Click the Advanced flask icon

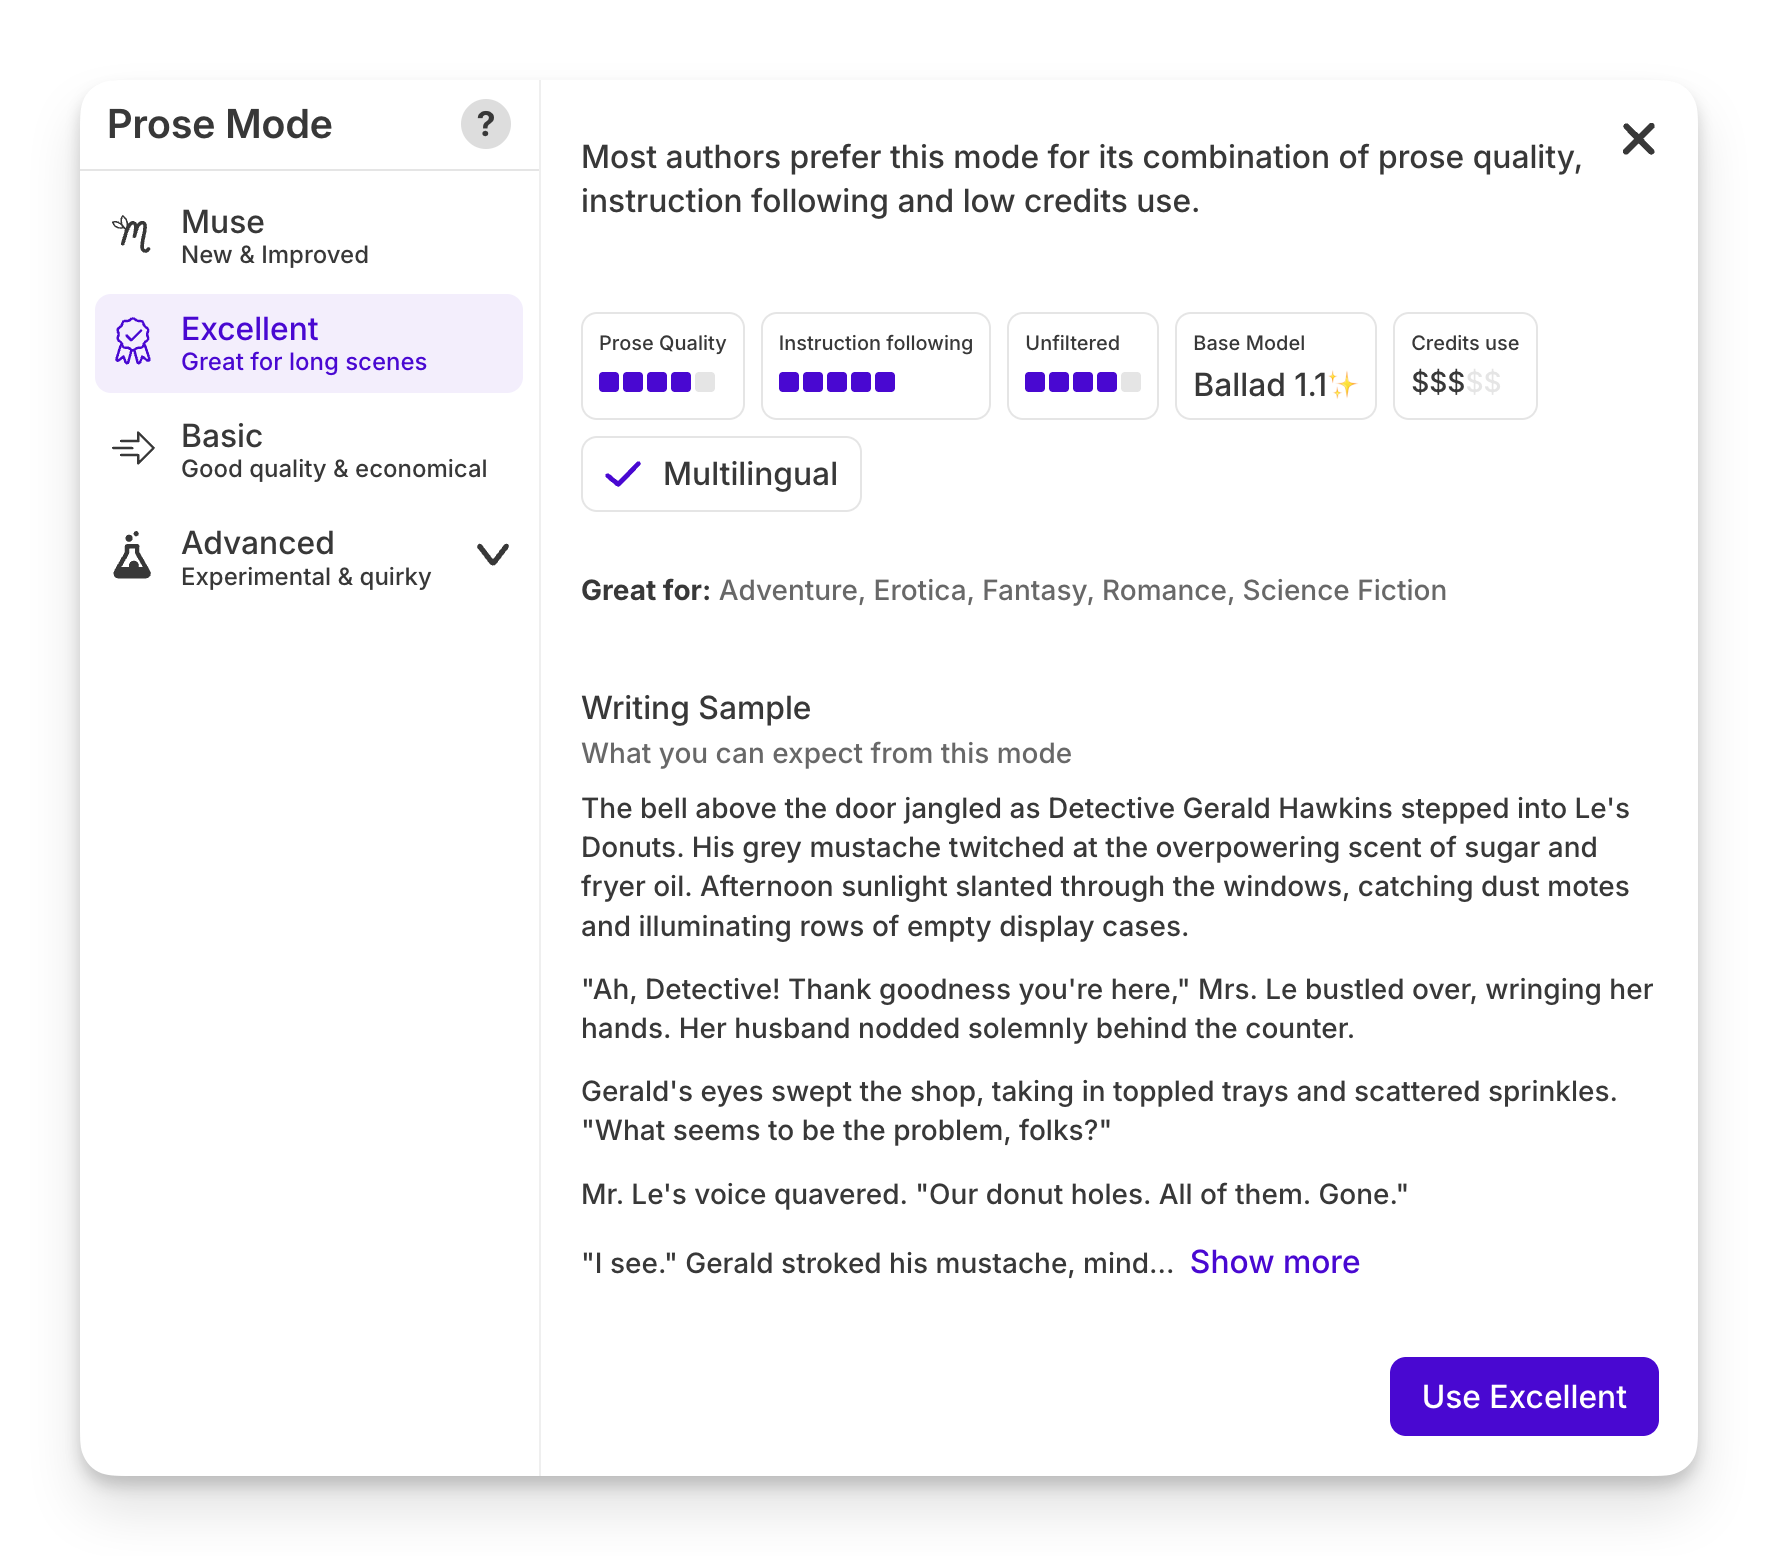tap(132, 555)
